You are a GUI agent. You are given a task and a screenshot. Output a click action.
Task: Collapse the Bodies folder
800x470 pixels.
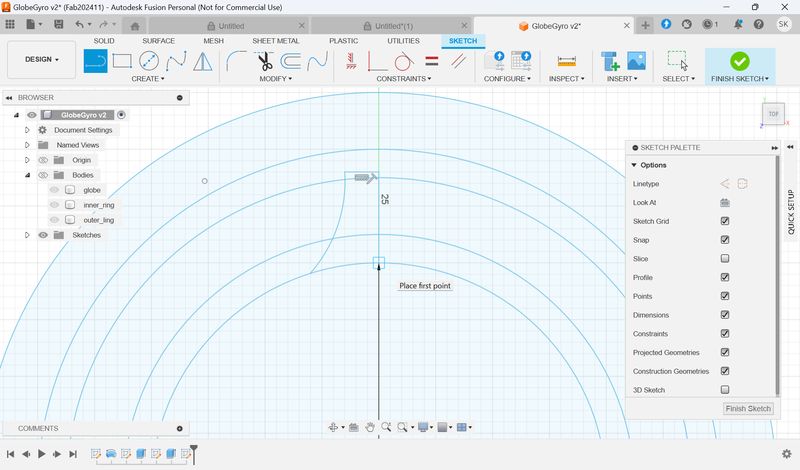[28, 175]
